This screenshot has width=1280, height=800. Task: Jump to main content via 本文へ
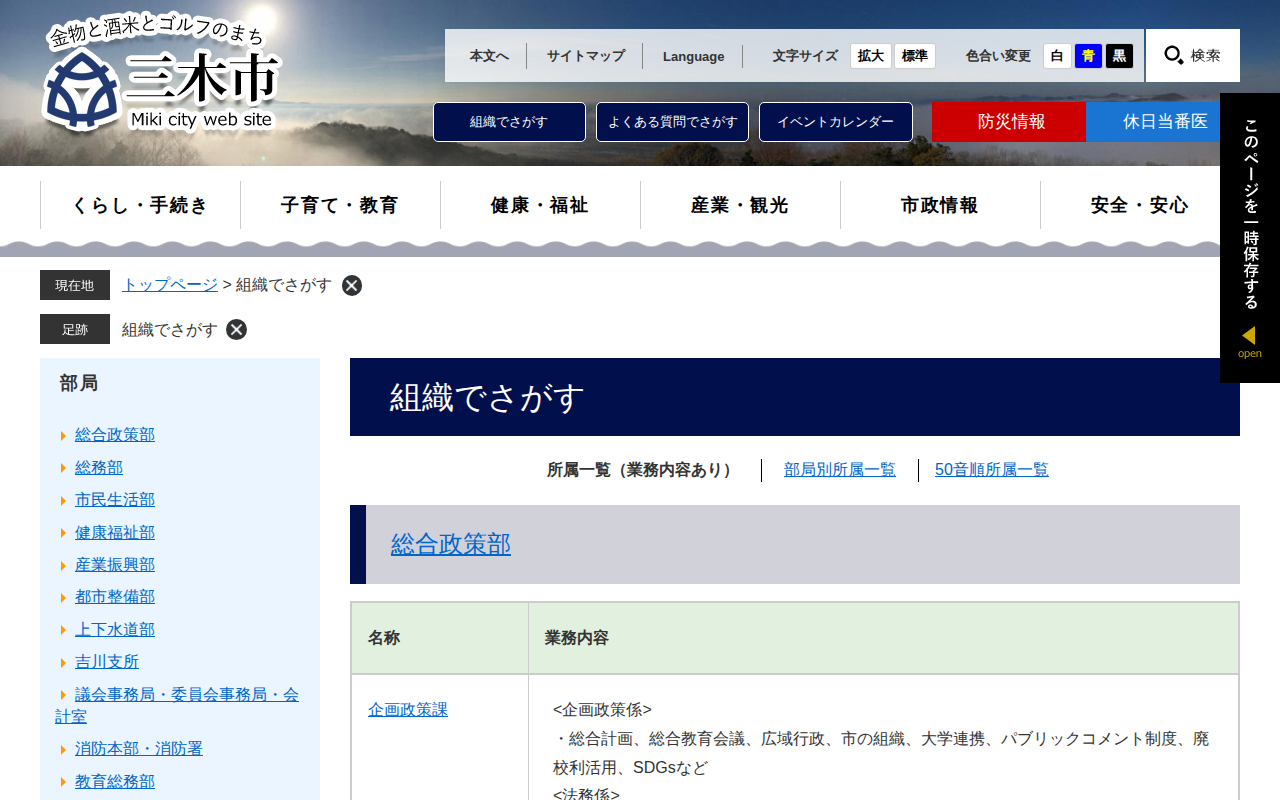pyautogui.click(x=489, y=56)
